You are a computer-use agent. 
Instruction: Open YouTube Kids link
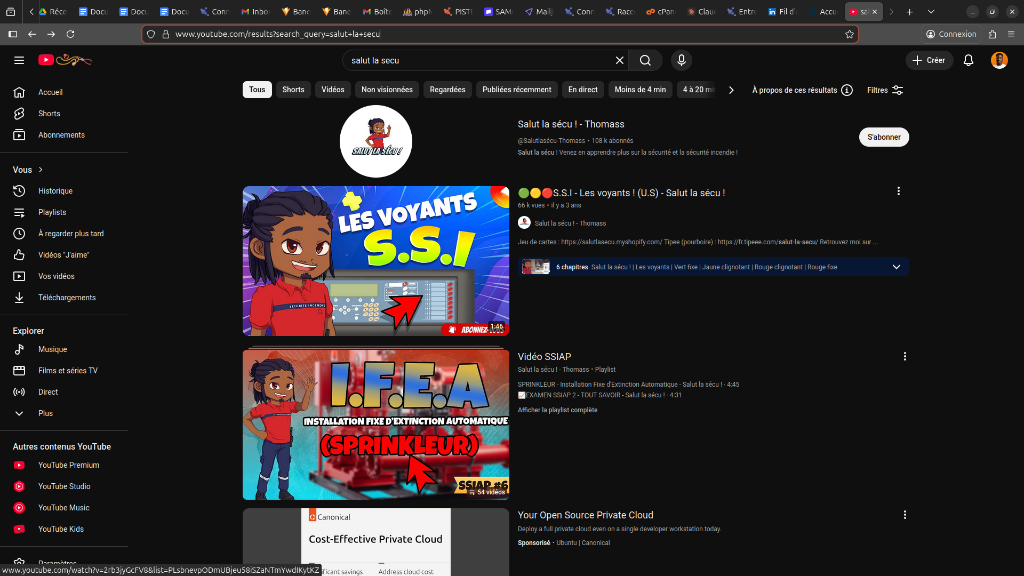(63, 529)
